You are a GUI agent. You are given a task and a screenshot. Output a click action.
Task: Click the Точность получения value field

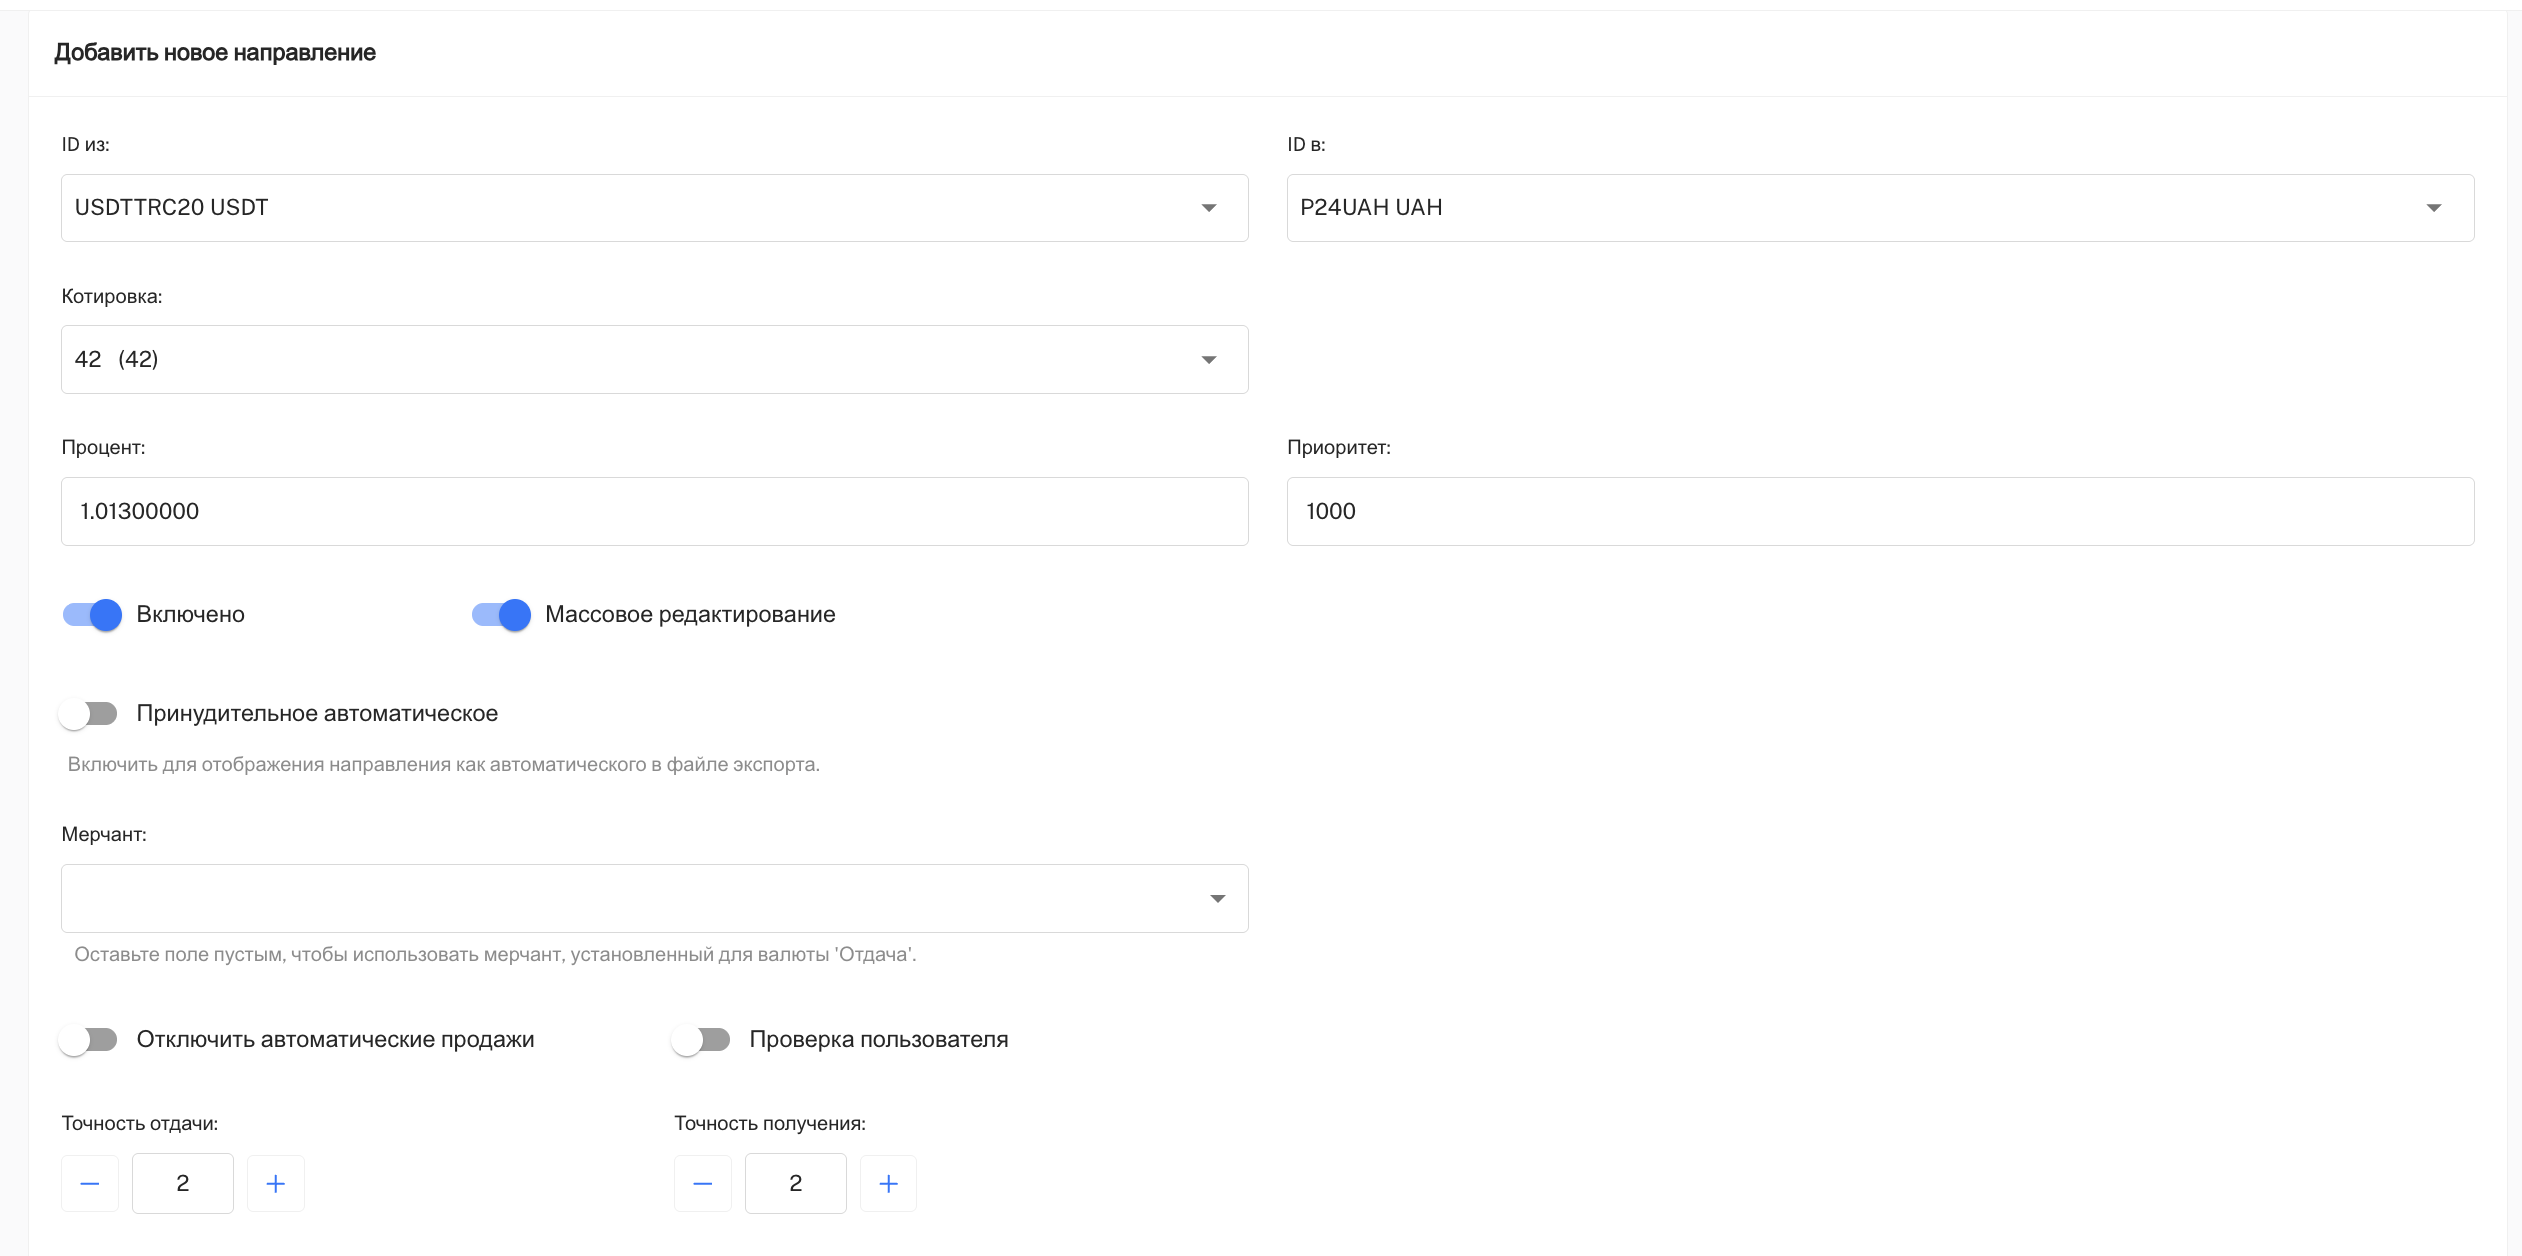coord(796,1184)
